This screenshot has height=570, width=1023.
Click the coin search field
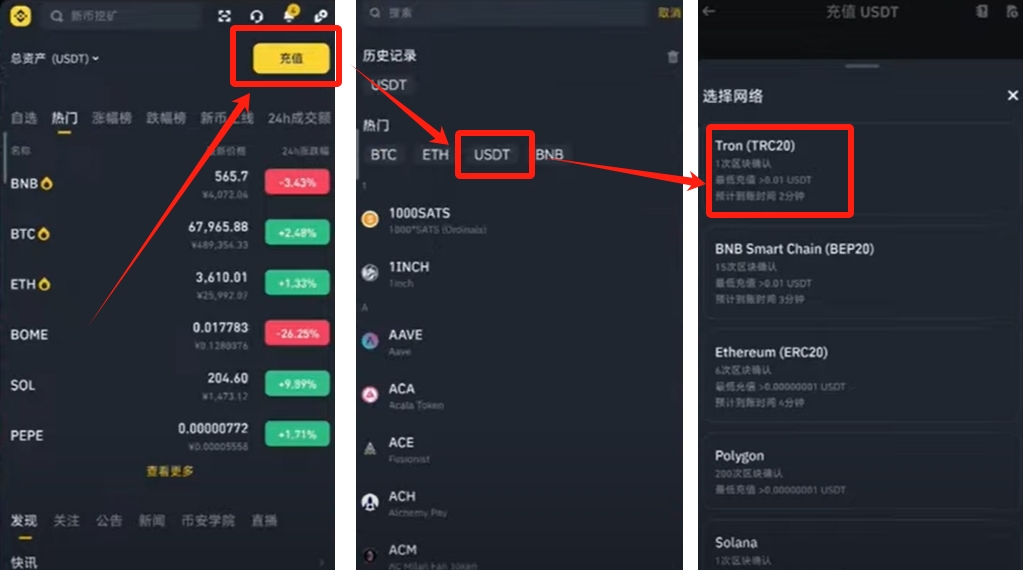tap(123, 16)
